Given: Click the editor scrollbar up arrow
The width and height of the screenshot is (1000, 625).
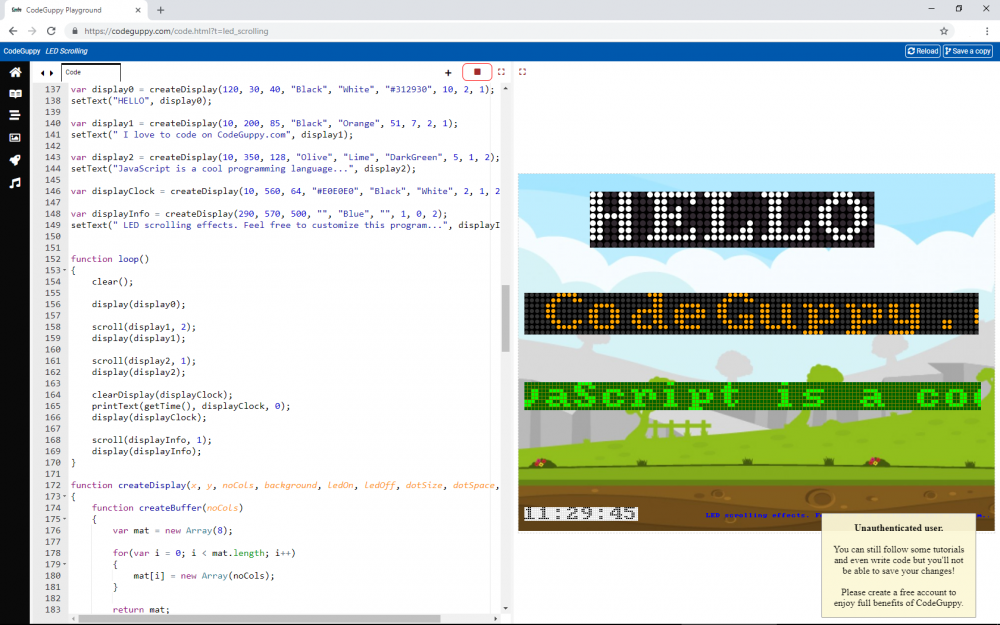Looking at the screenshot, I should (506, 89).
